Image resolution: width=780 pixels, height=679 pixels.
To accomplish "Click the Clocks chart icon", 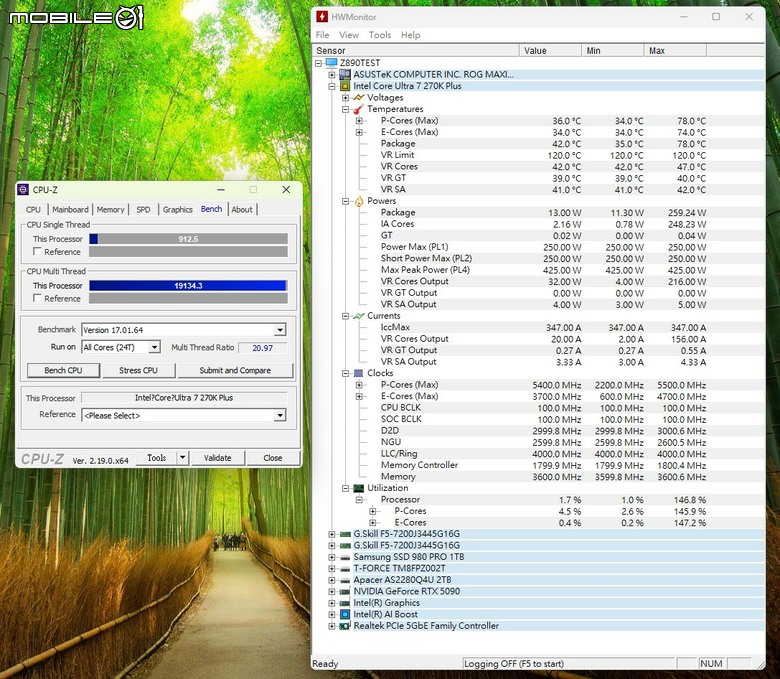I will point(358,373).
